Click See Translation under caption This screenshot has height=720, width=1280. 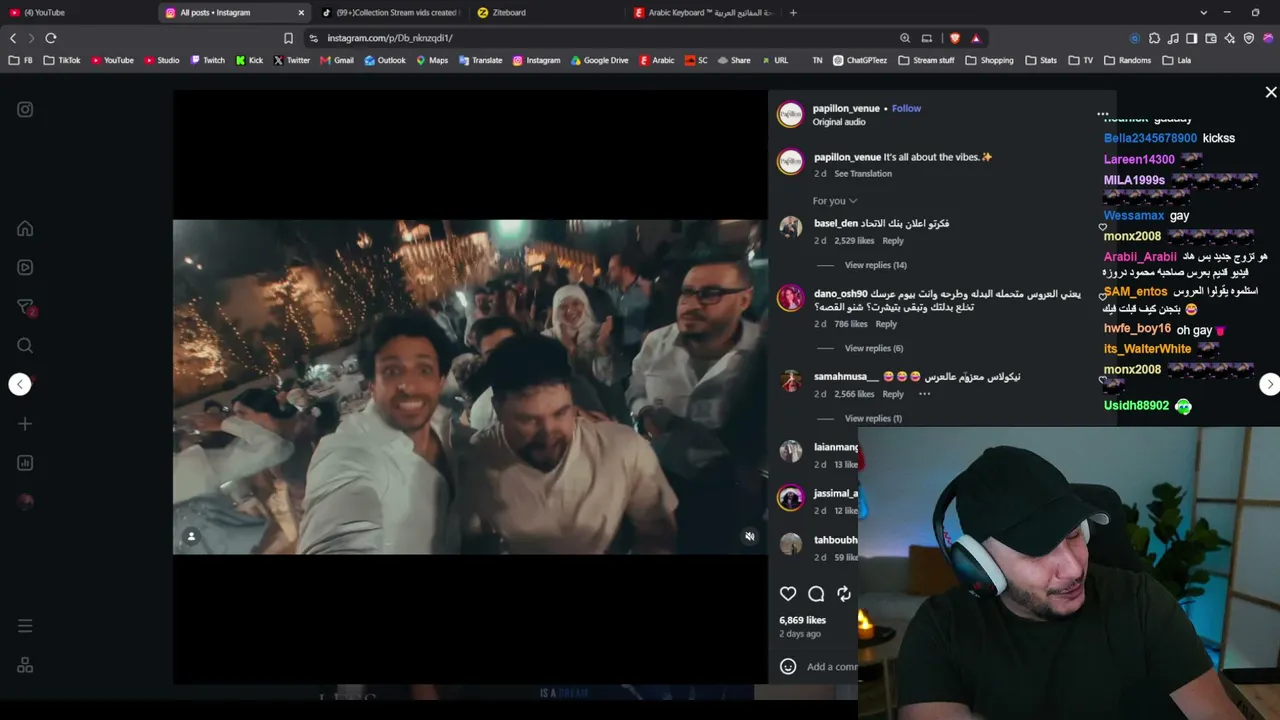pyautogui.click(x=863, y=174)
